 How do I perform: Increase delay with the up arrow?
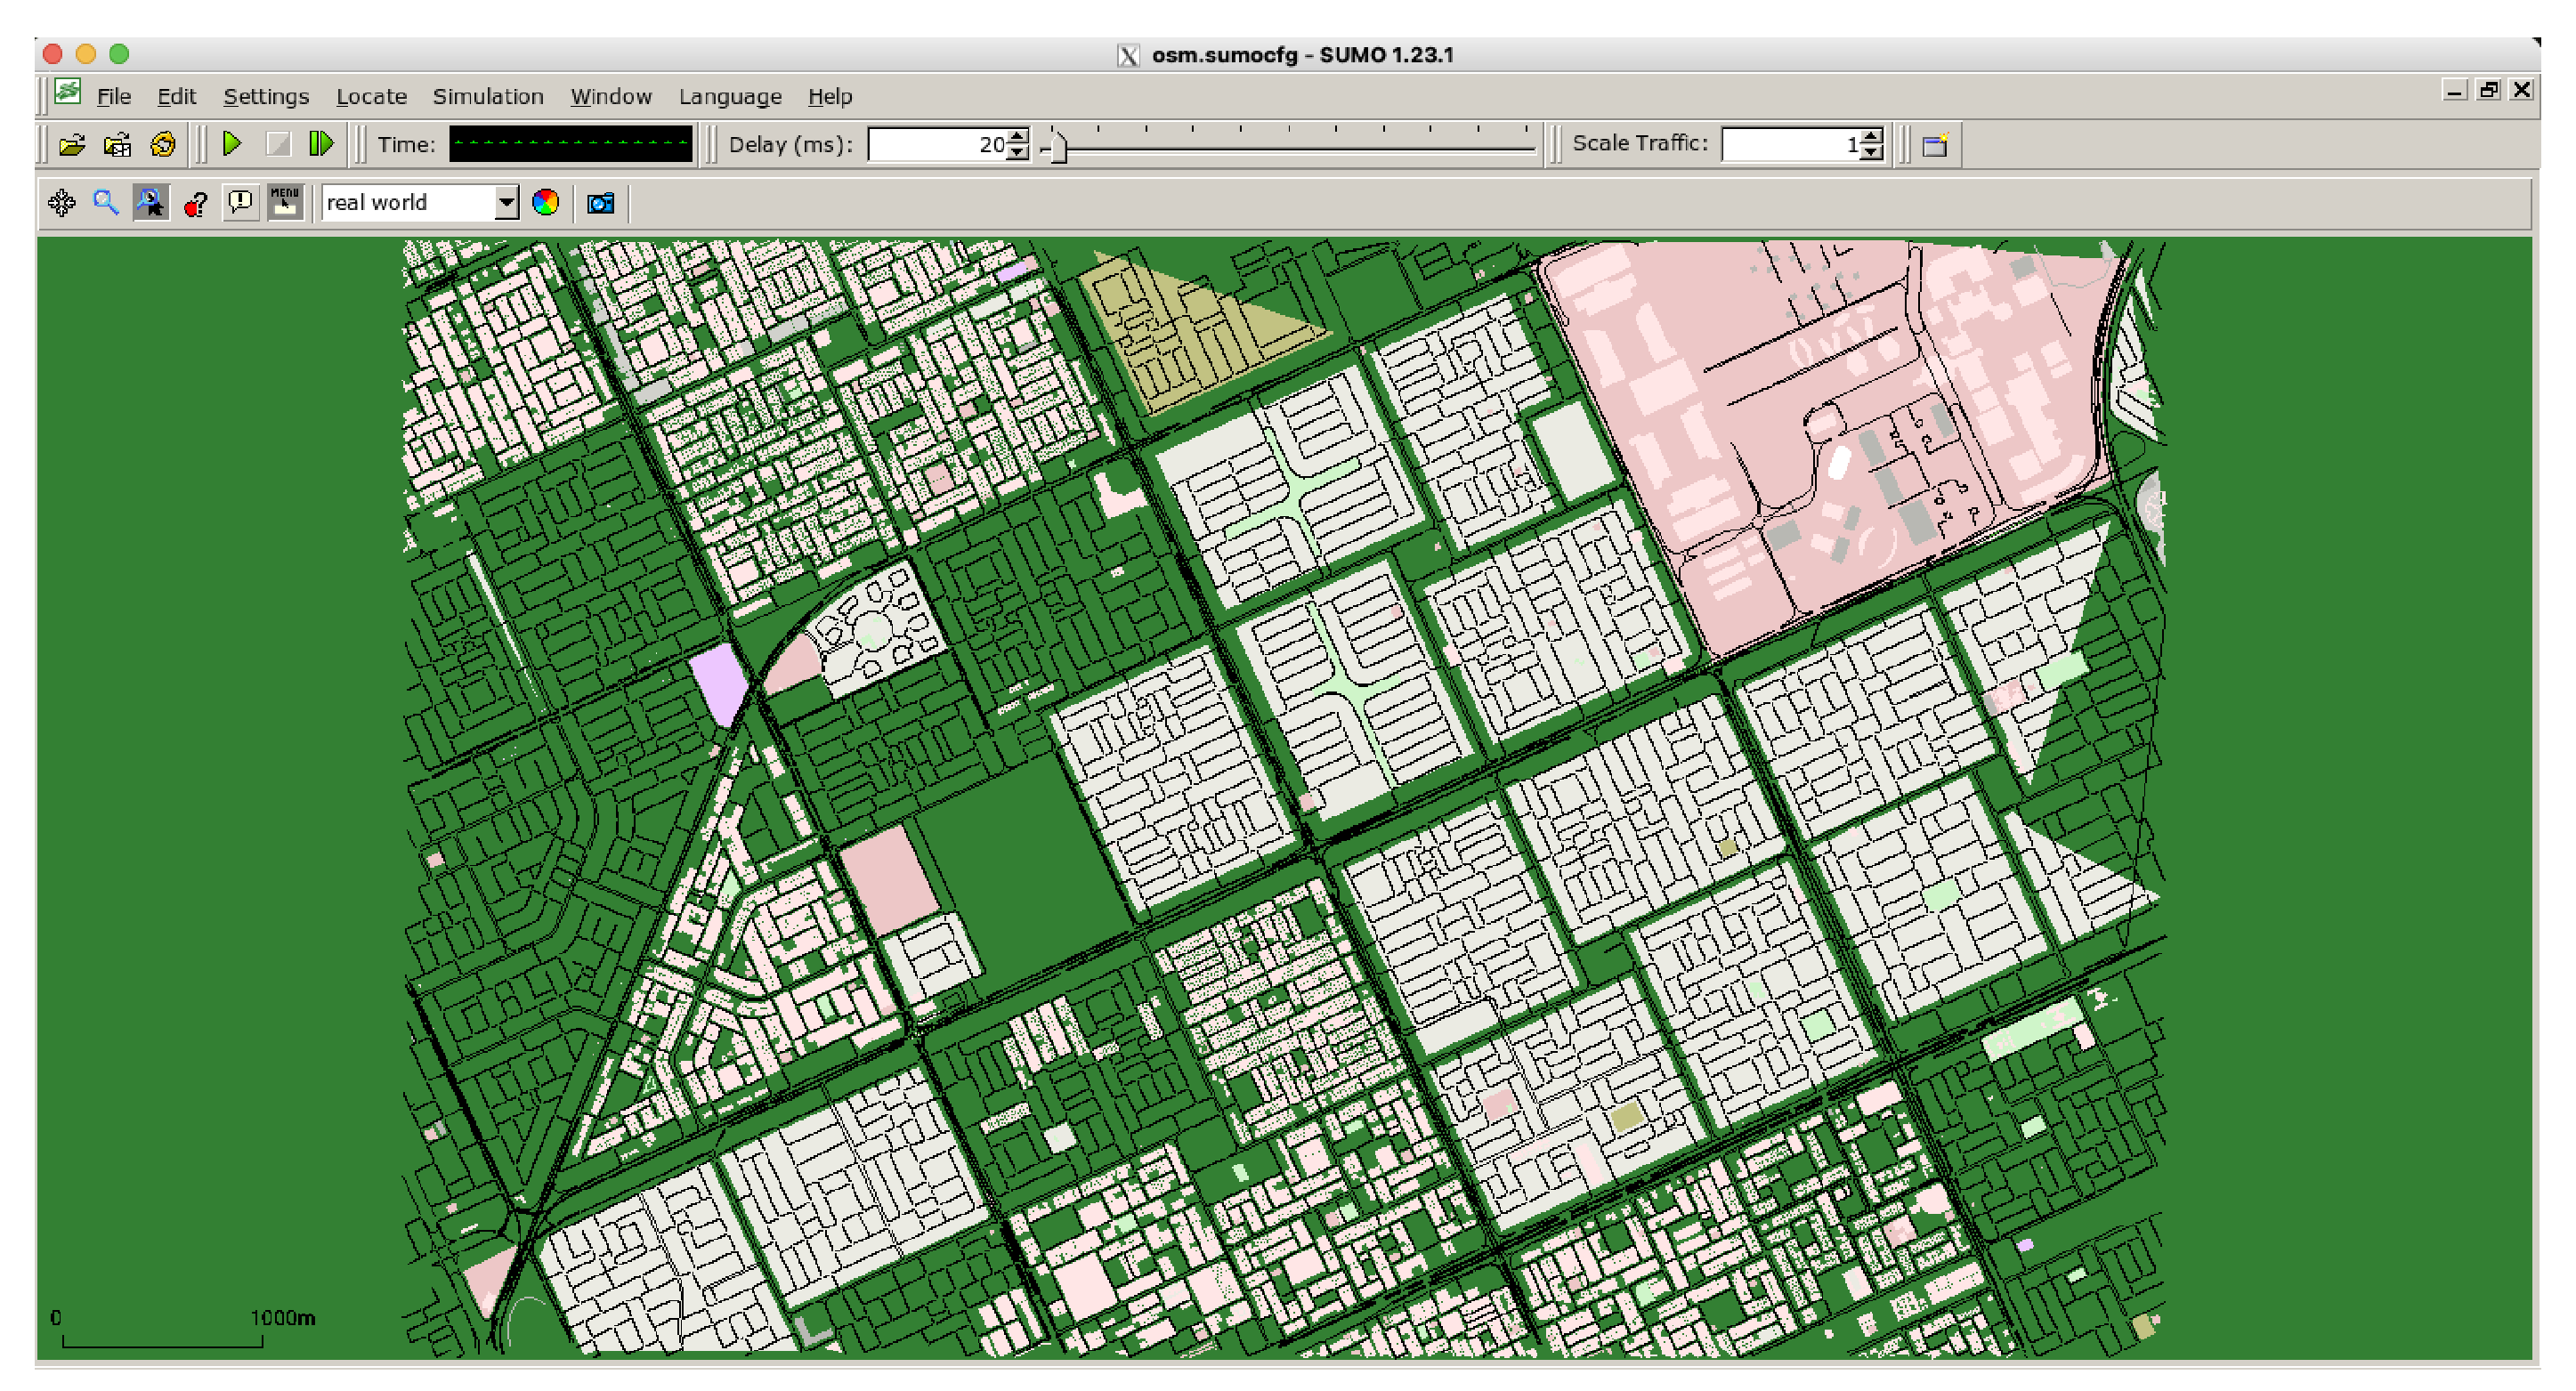(1018, 137)
